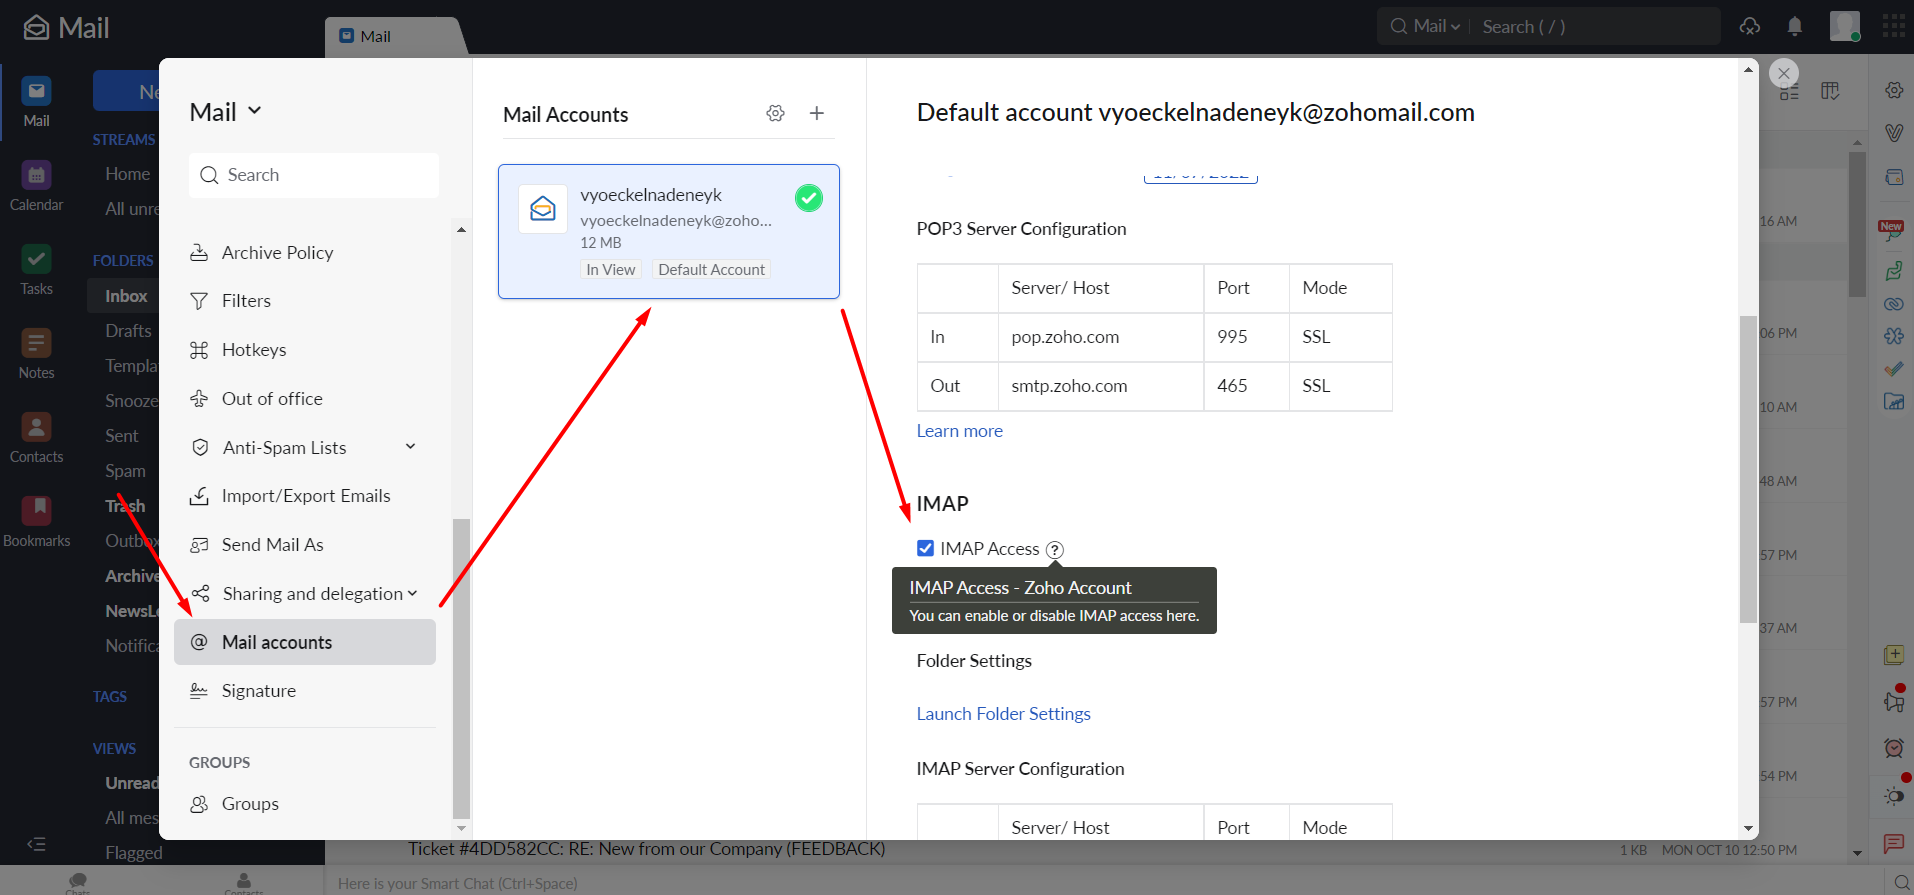Open the Contacts app icon
The width and height of the screenshot is (1914, 895).
(x=36, y=438)
